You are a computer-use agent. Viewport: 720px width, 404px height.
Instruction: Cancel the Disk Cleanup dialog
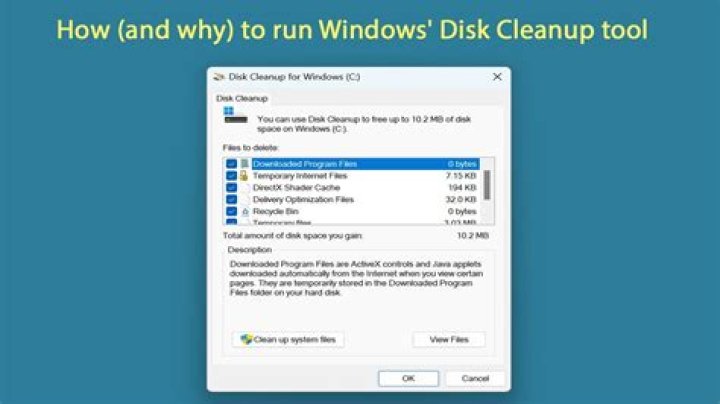coord(475,378)
